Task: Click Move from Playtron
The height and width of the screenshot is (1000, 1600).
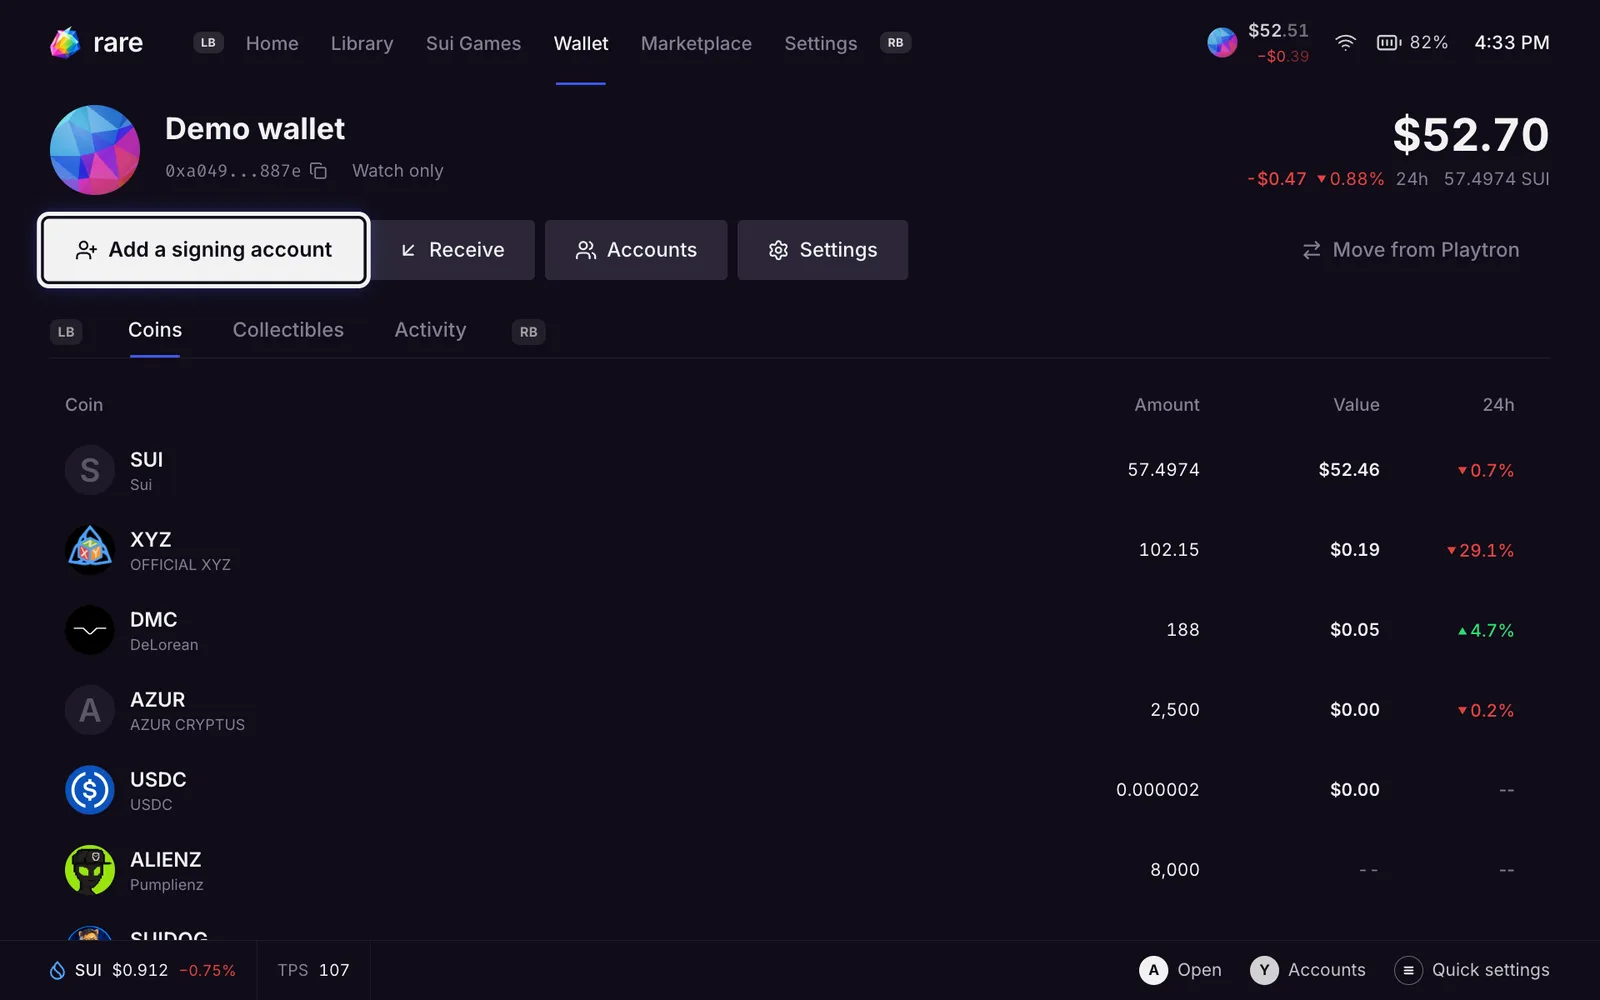Action: [1411, 250]
